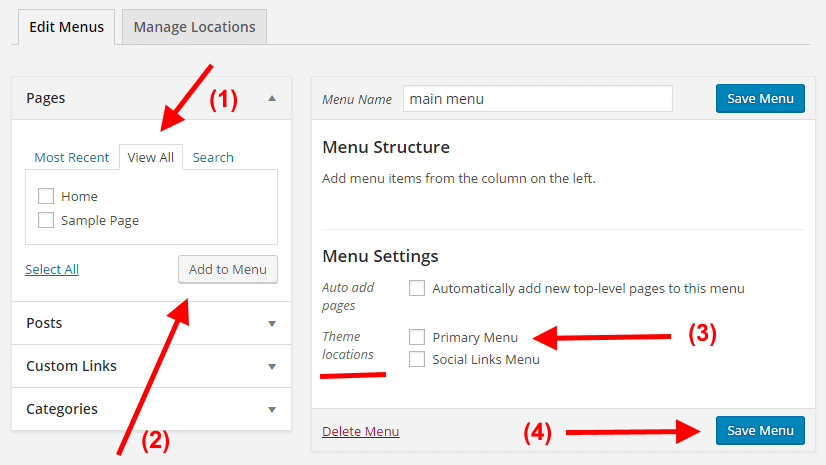Click the top Save Menu button
Image resolution: width=826 pixels, height=465 pixels.
pyautogui.click(x=760, y=98)
